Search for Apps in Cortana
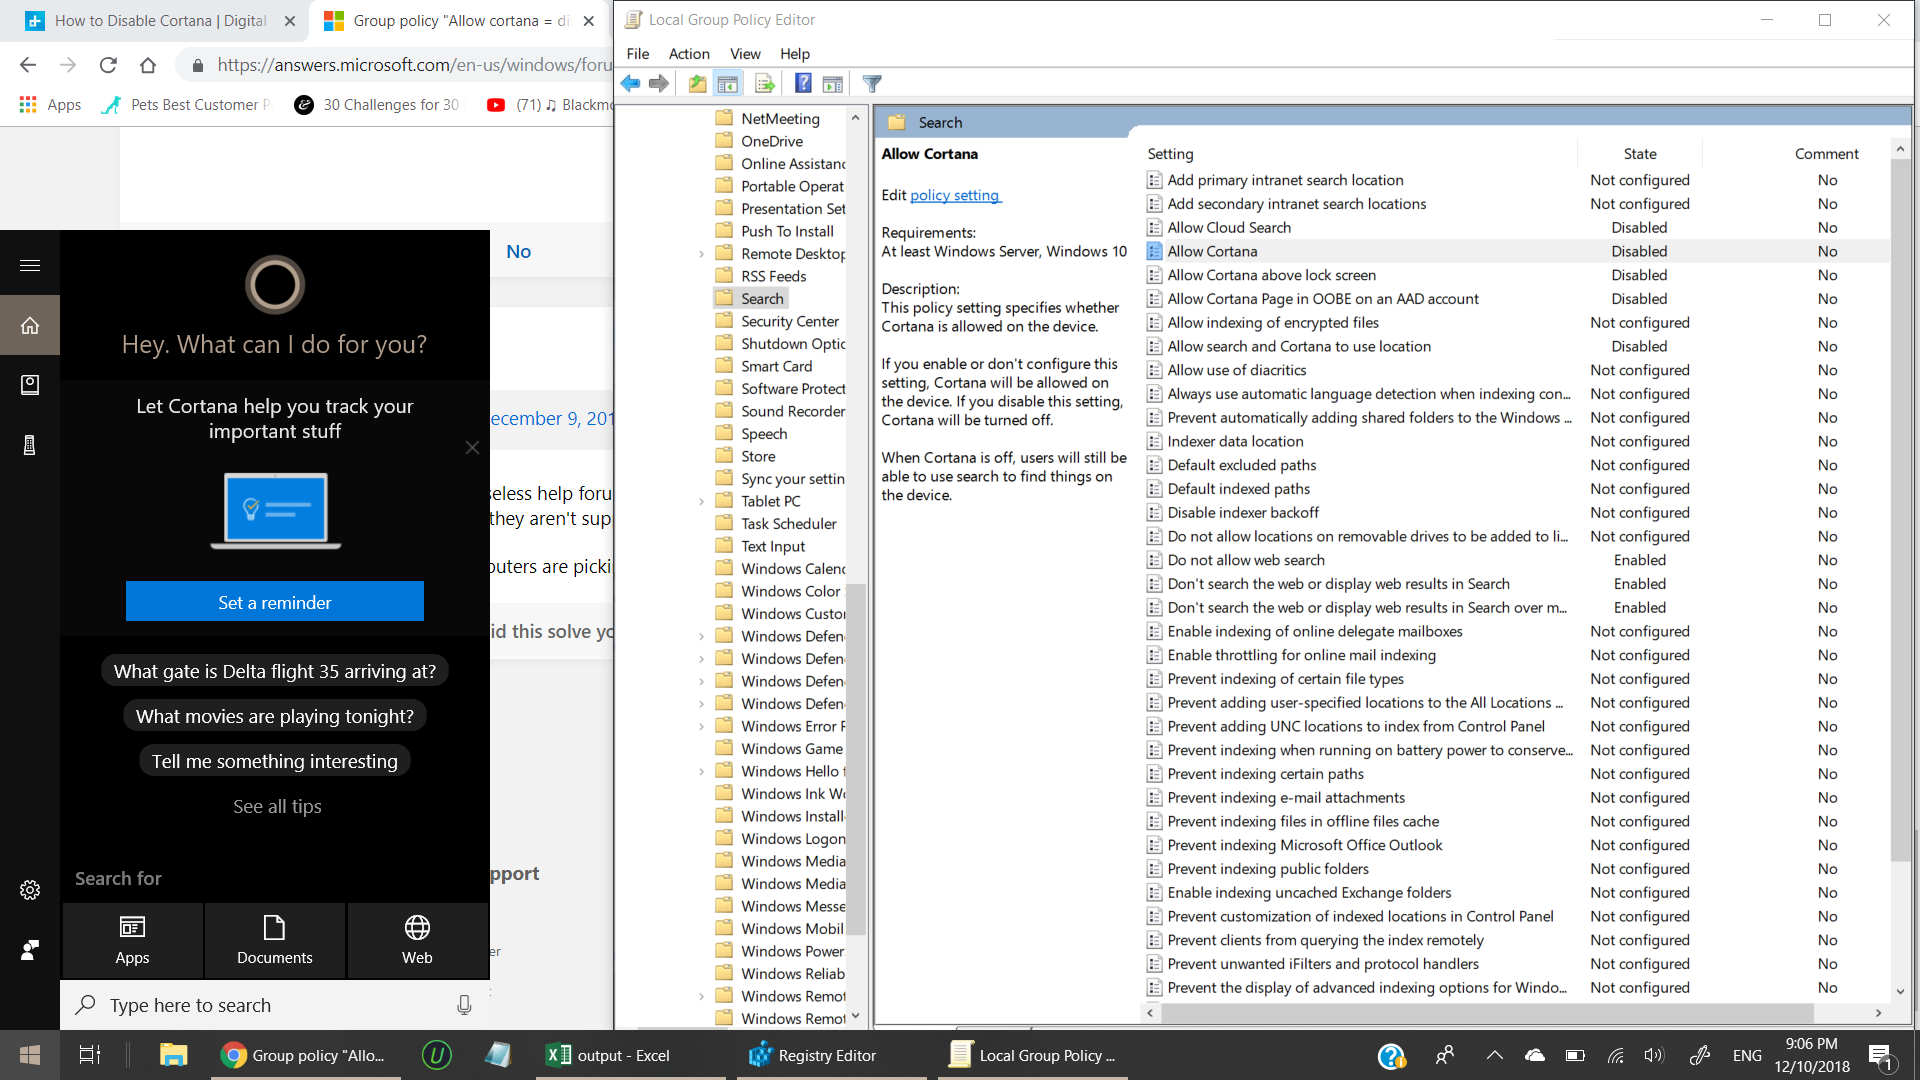Screen dimensions: 1920x1080 (x=132, y=941)
